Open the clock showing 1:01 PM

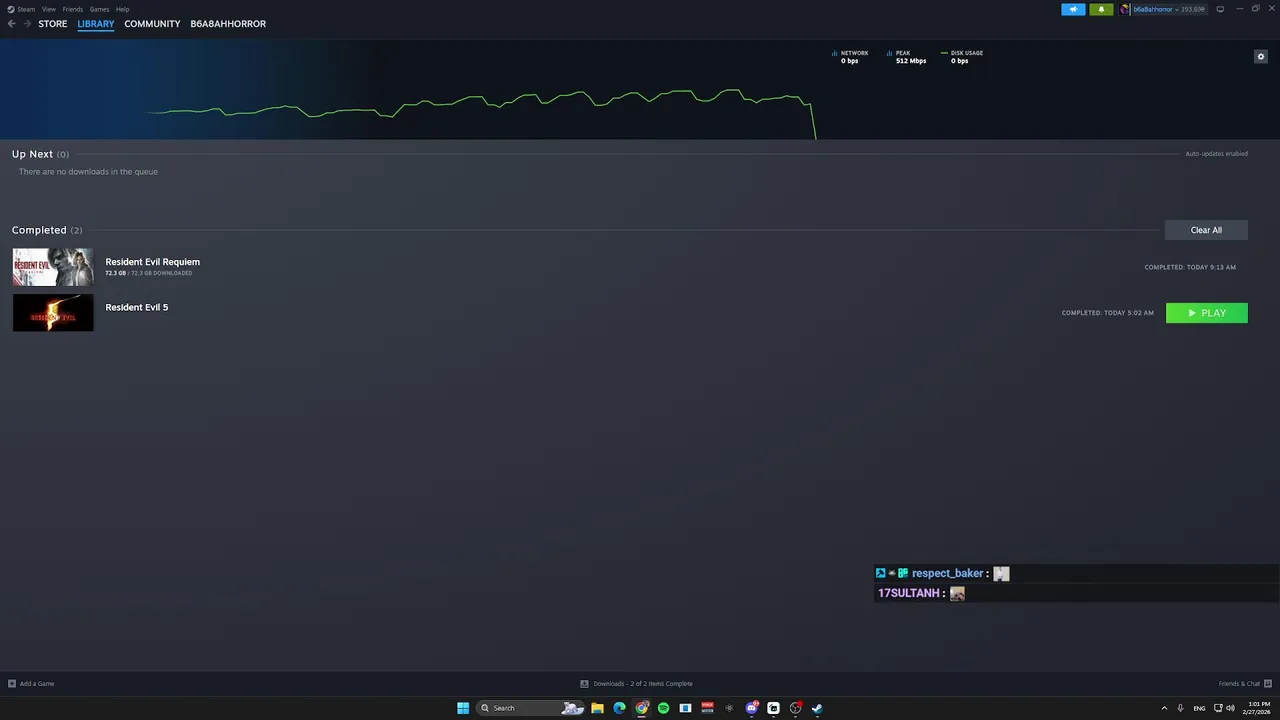tap(1256, 708)
